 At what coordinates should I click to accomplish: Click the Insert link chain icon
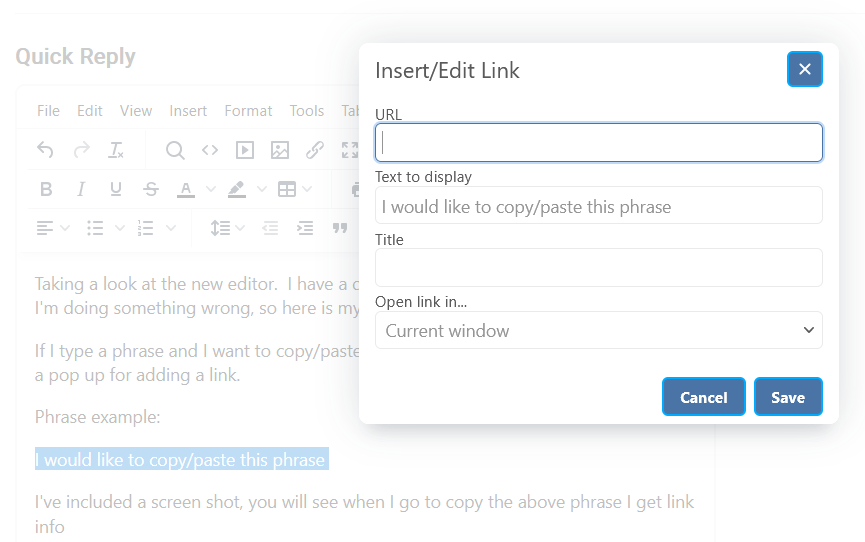click(x=314, y=150)
